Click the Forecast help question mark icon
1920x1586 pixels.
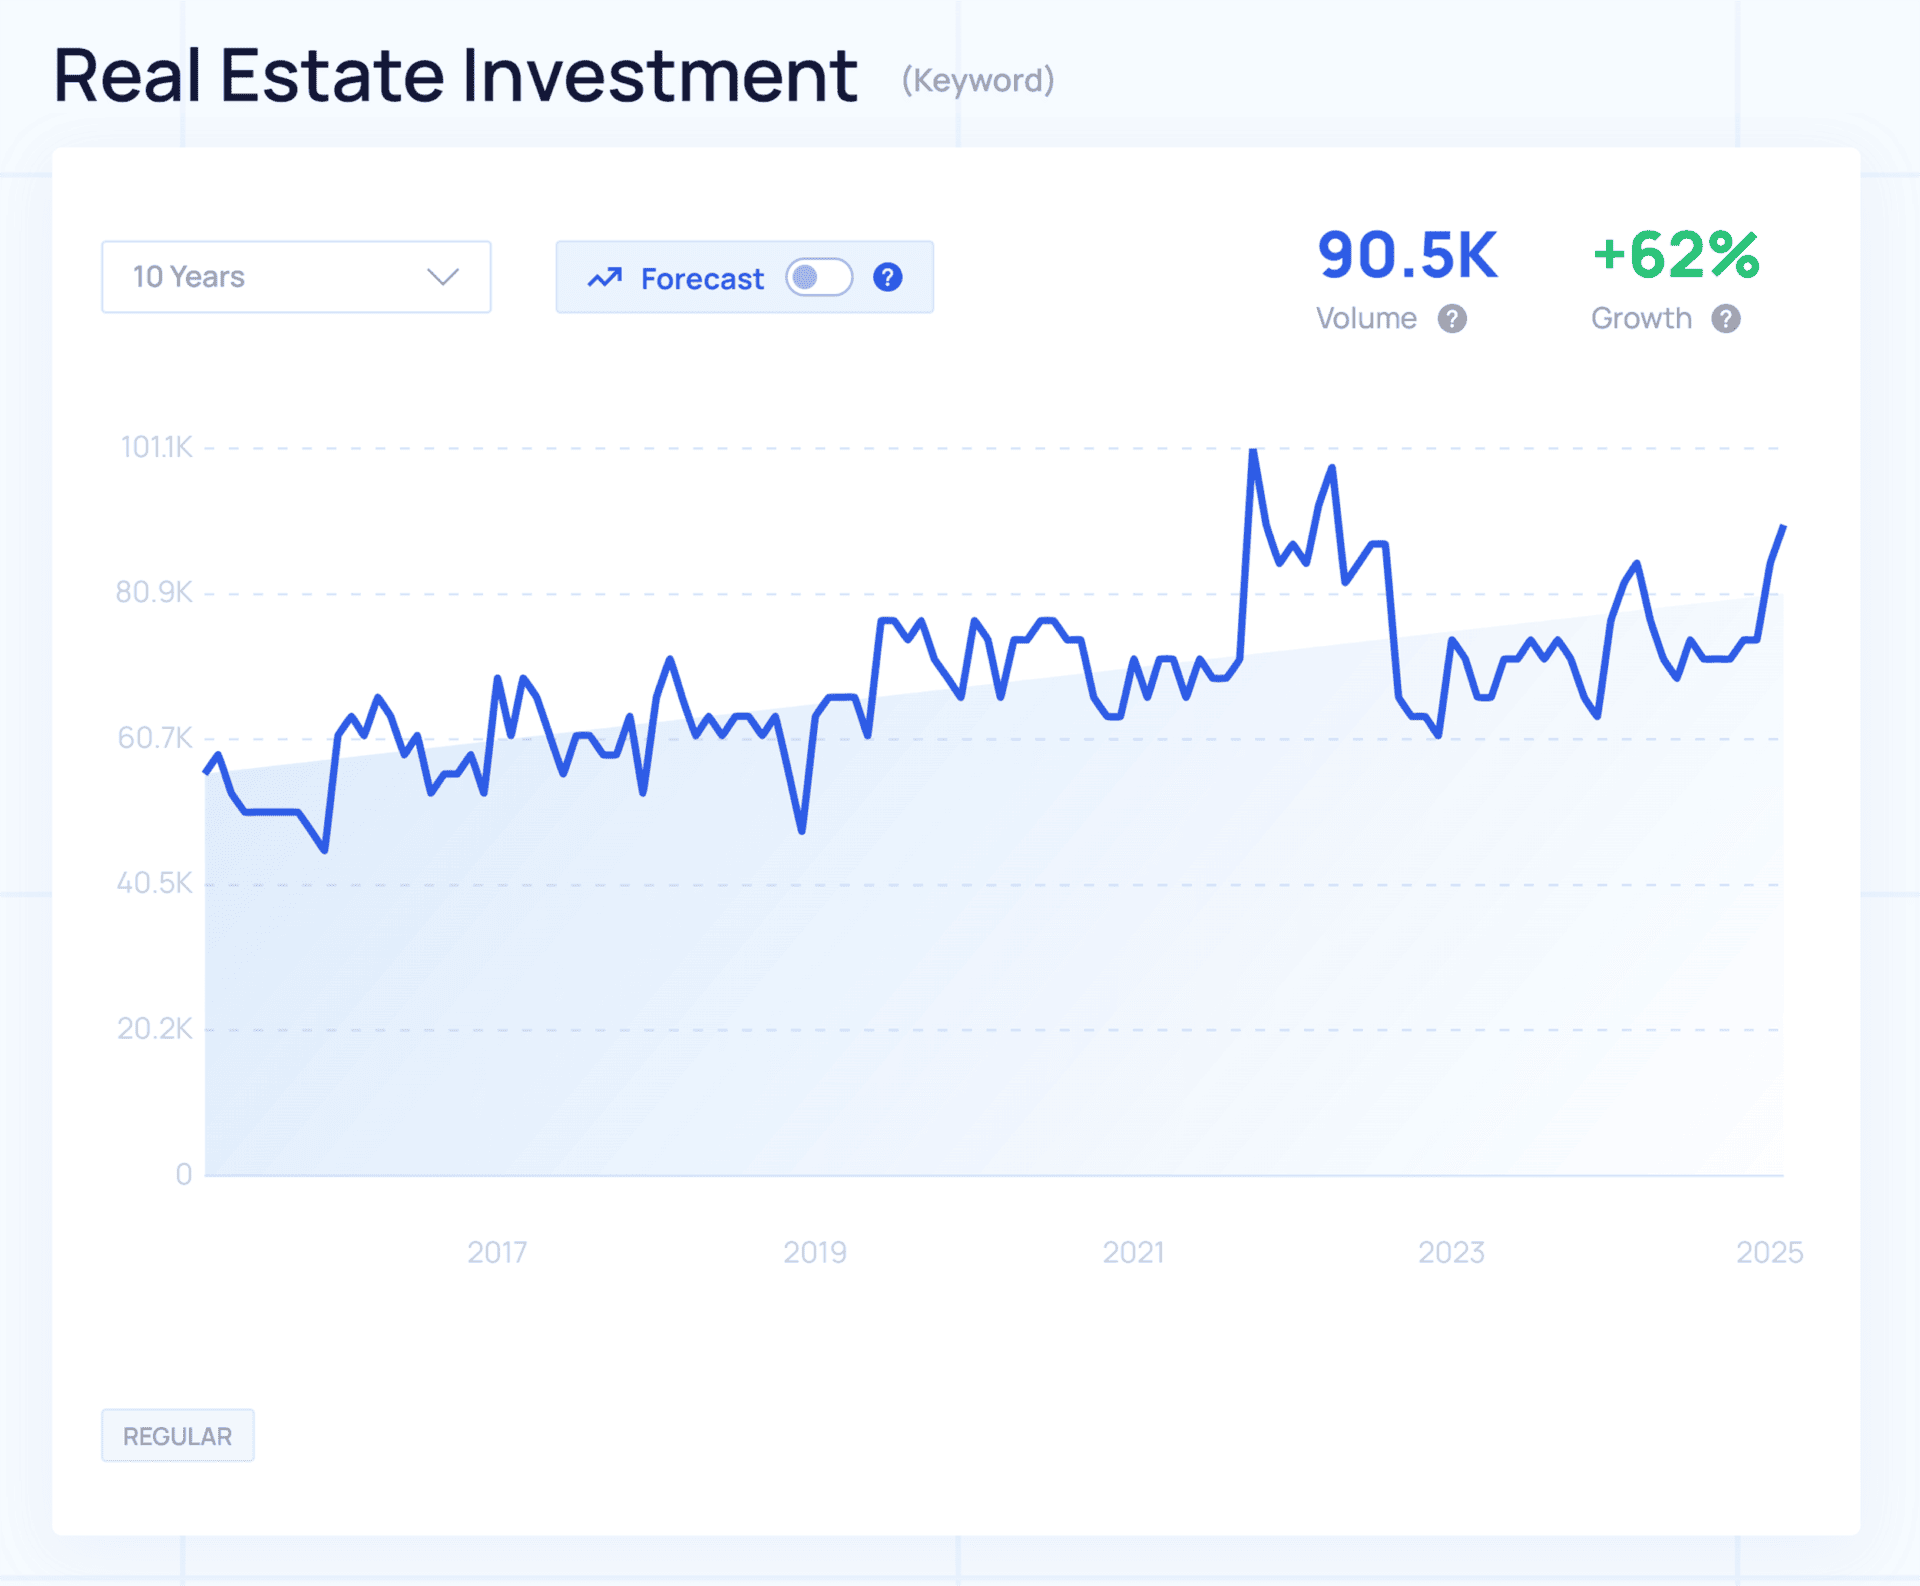coord(887,277)
